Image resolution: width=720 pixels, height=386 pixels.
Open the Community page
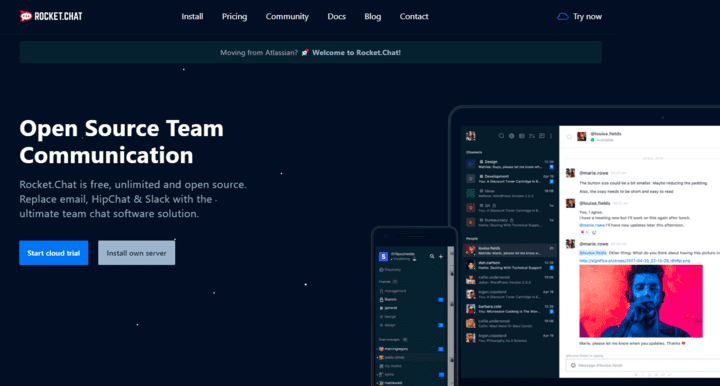click(x=287, y=17)
